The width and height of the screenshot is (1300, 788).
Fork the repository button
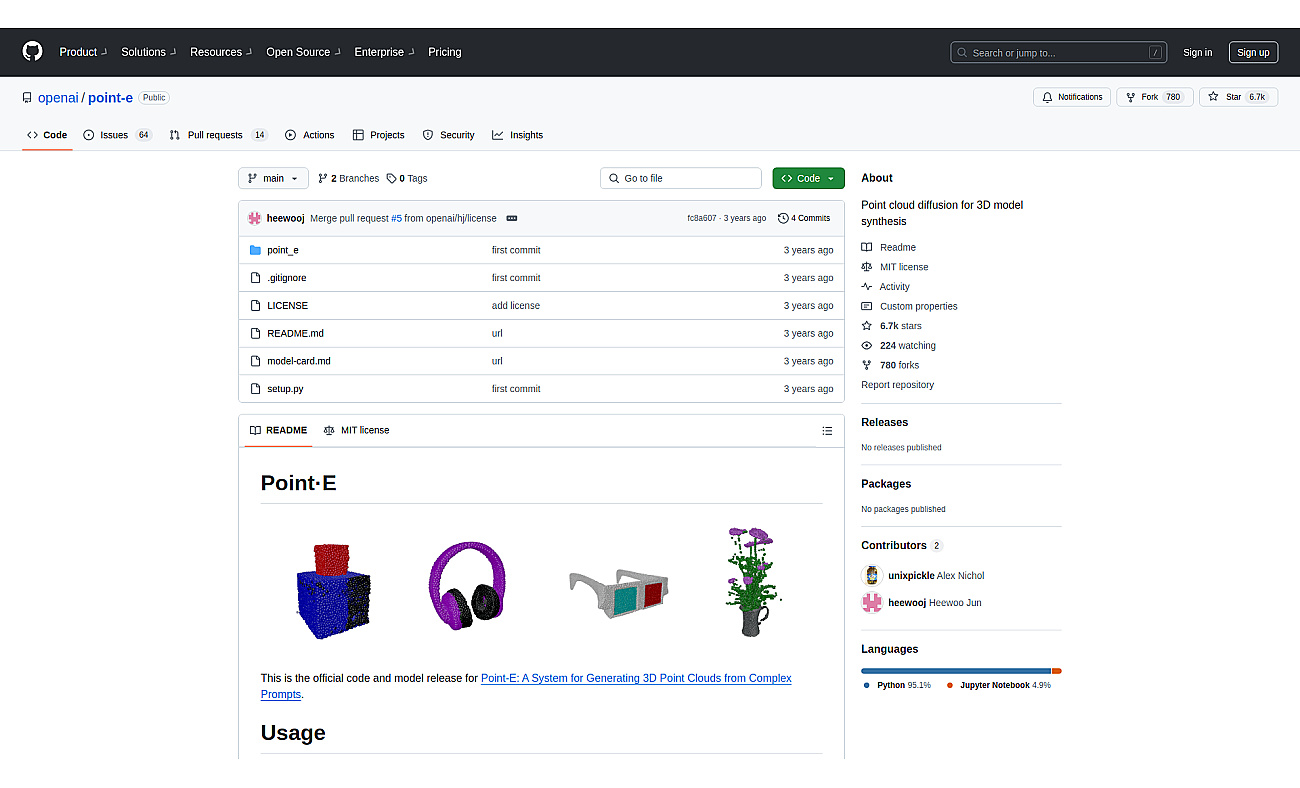(1153, 97)
